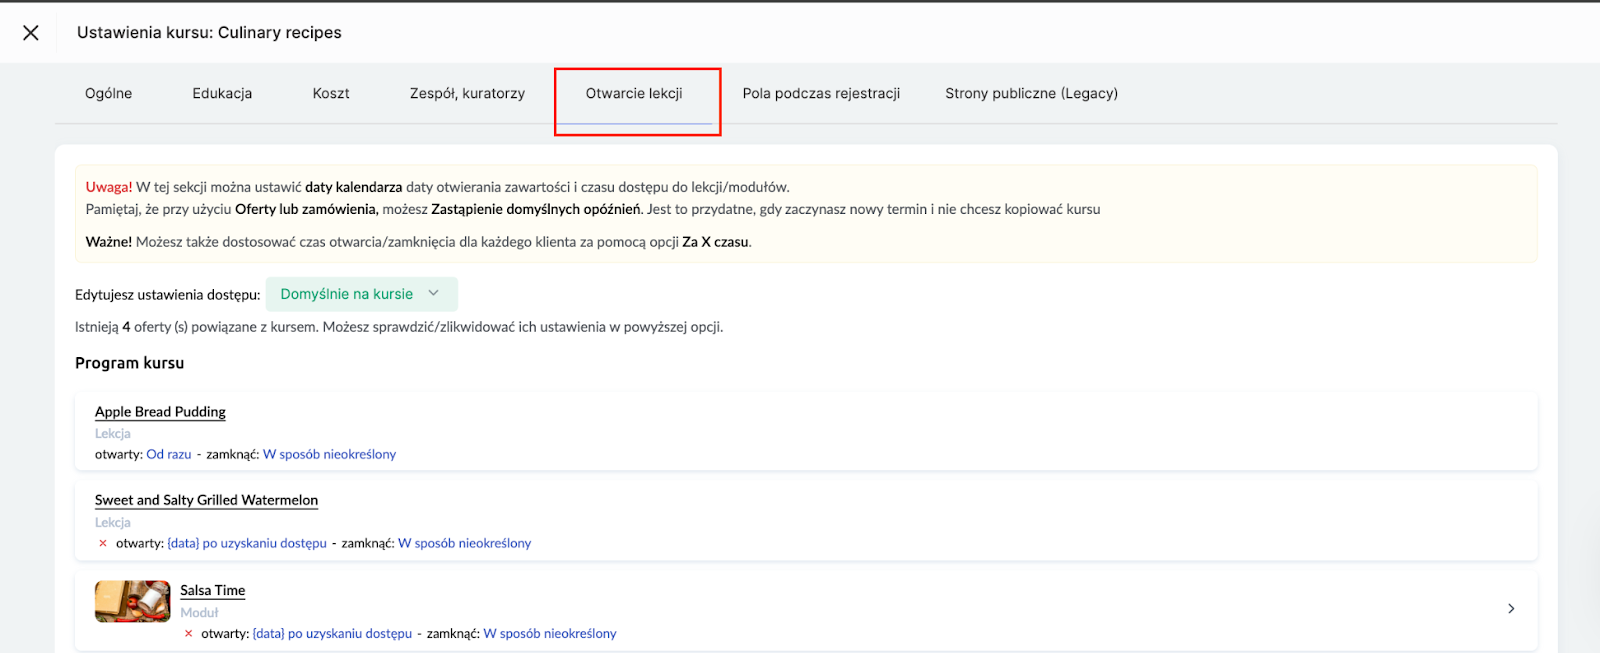
Task: Click Od razu opening time for Apple Bread Pudding
Action: (168, 454)
